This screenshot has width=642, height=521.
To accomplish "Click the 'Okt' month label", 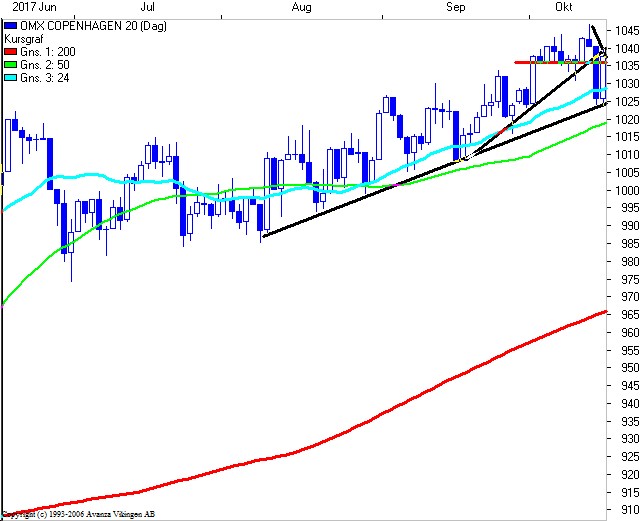I will [564, 7].
